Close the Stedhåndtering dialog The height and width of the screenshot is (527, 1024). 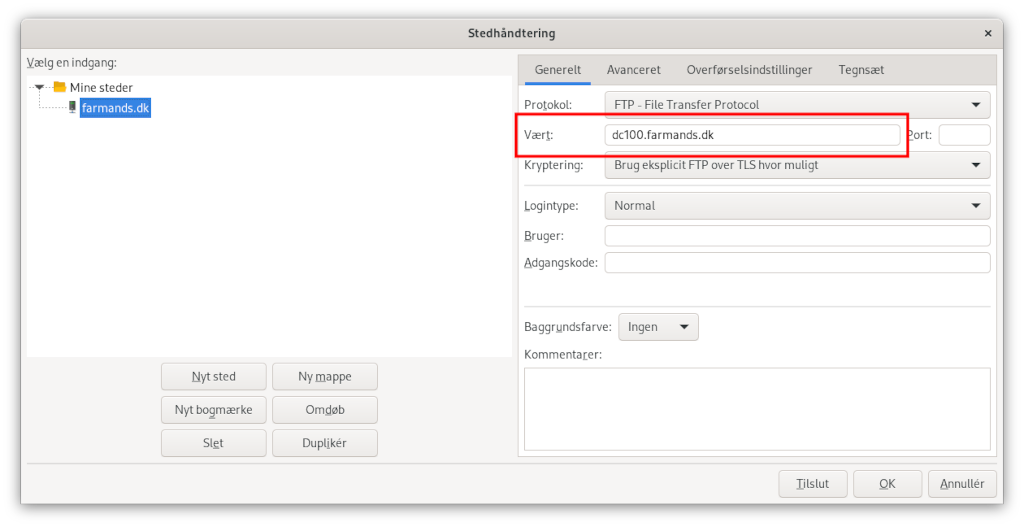point(988,33)
